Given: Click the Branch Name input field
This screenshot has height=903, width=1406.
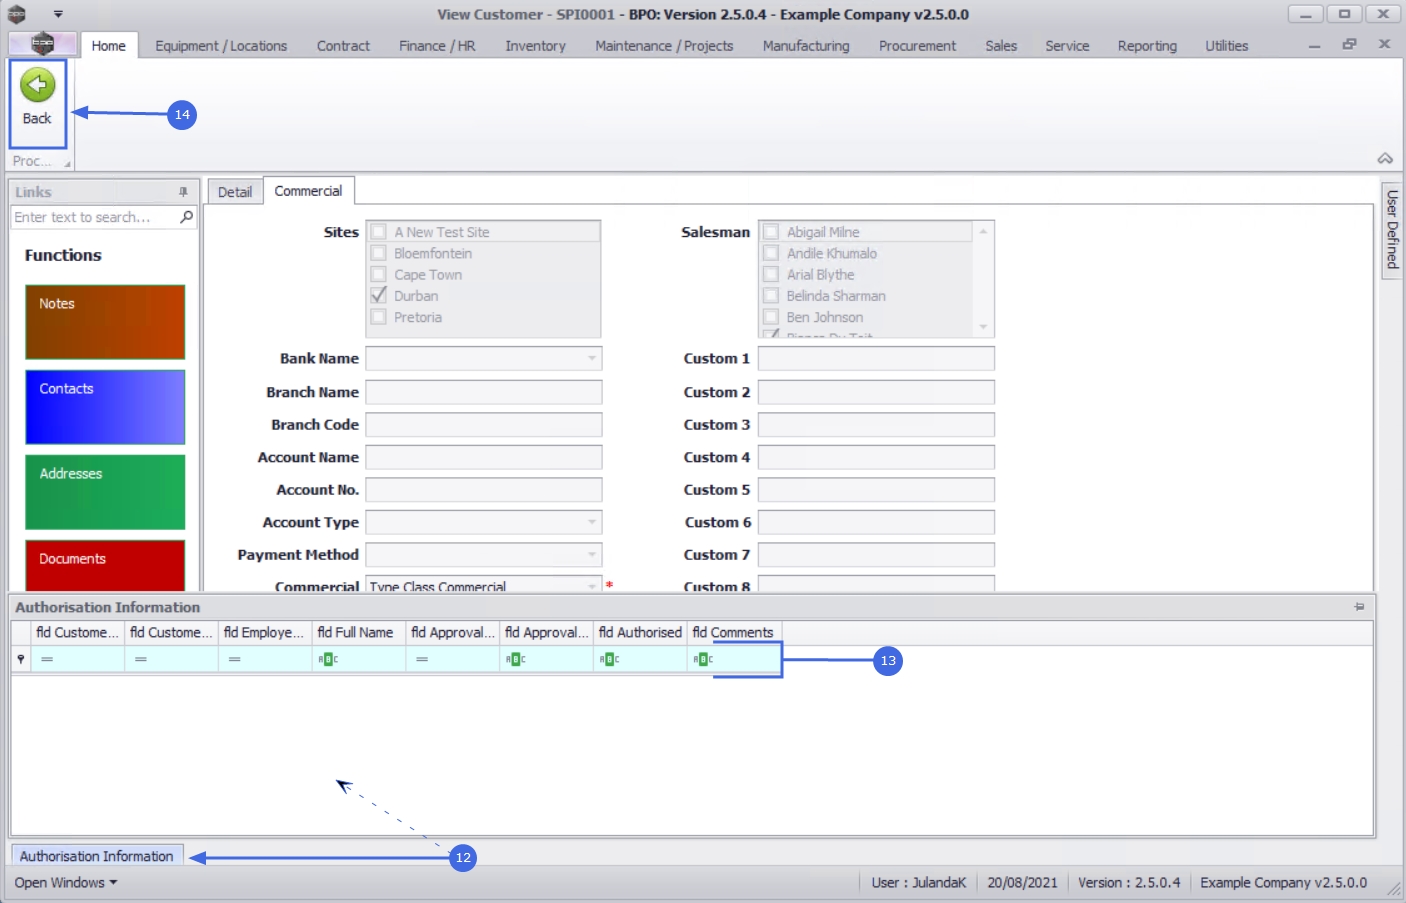Looking at the screenshot, I should [484, 392].
